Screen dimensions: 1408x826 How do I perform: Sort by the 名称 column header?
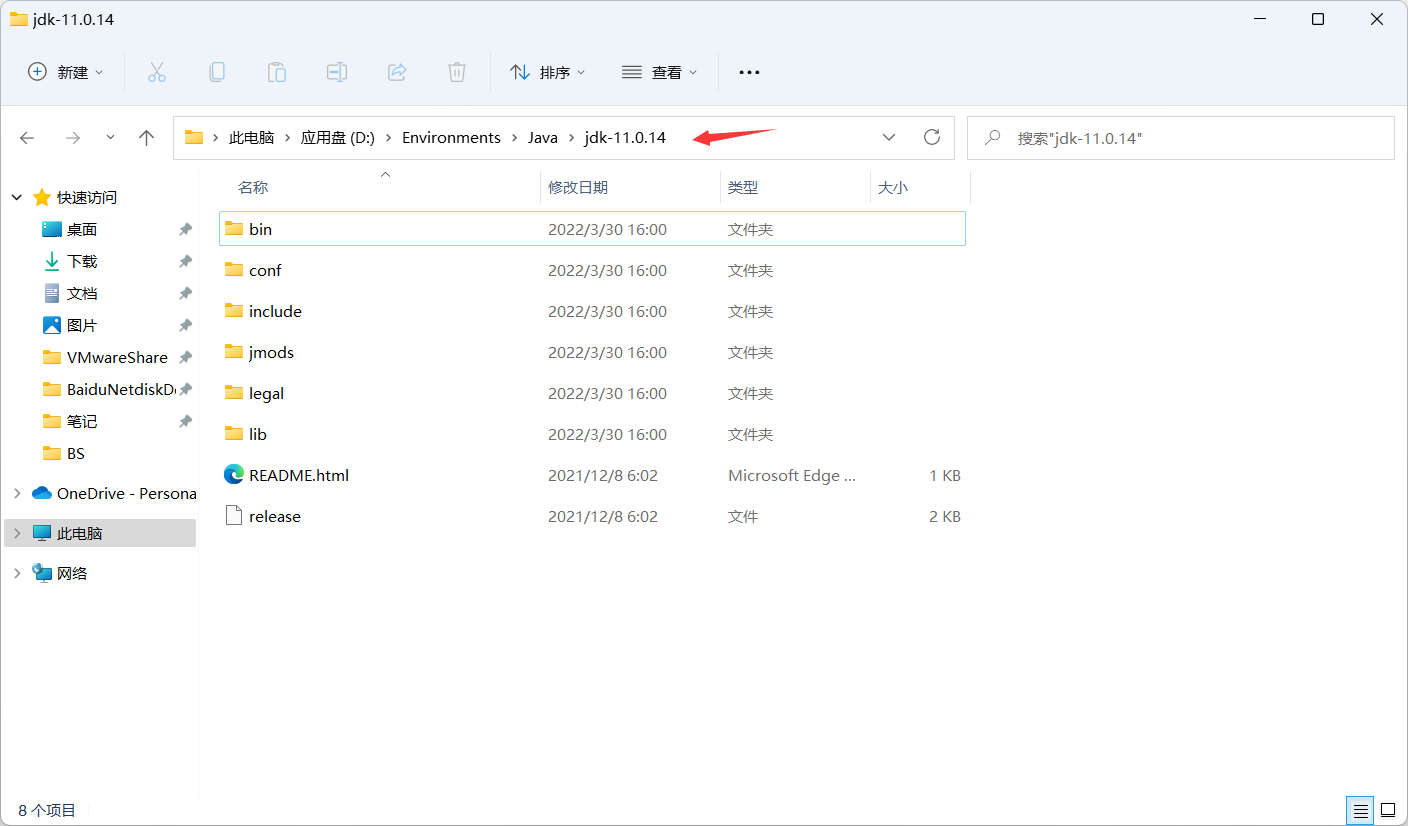[x=253, y=187]
